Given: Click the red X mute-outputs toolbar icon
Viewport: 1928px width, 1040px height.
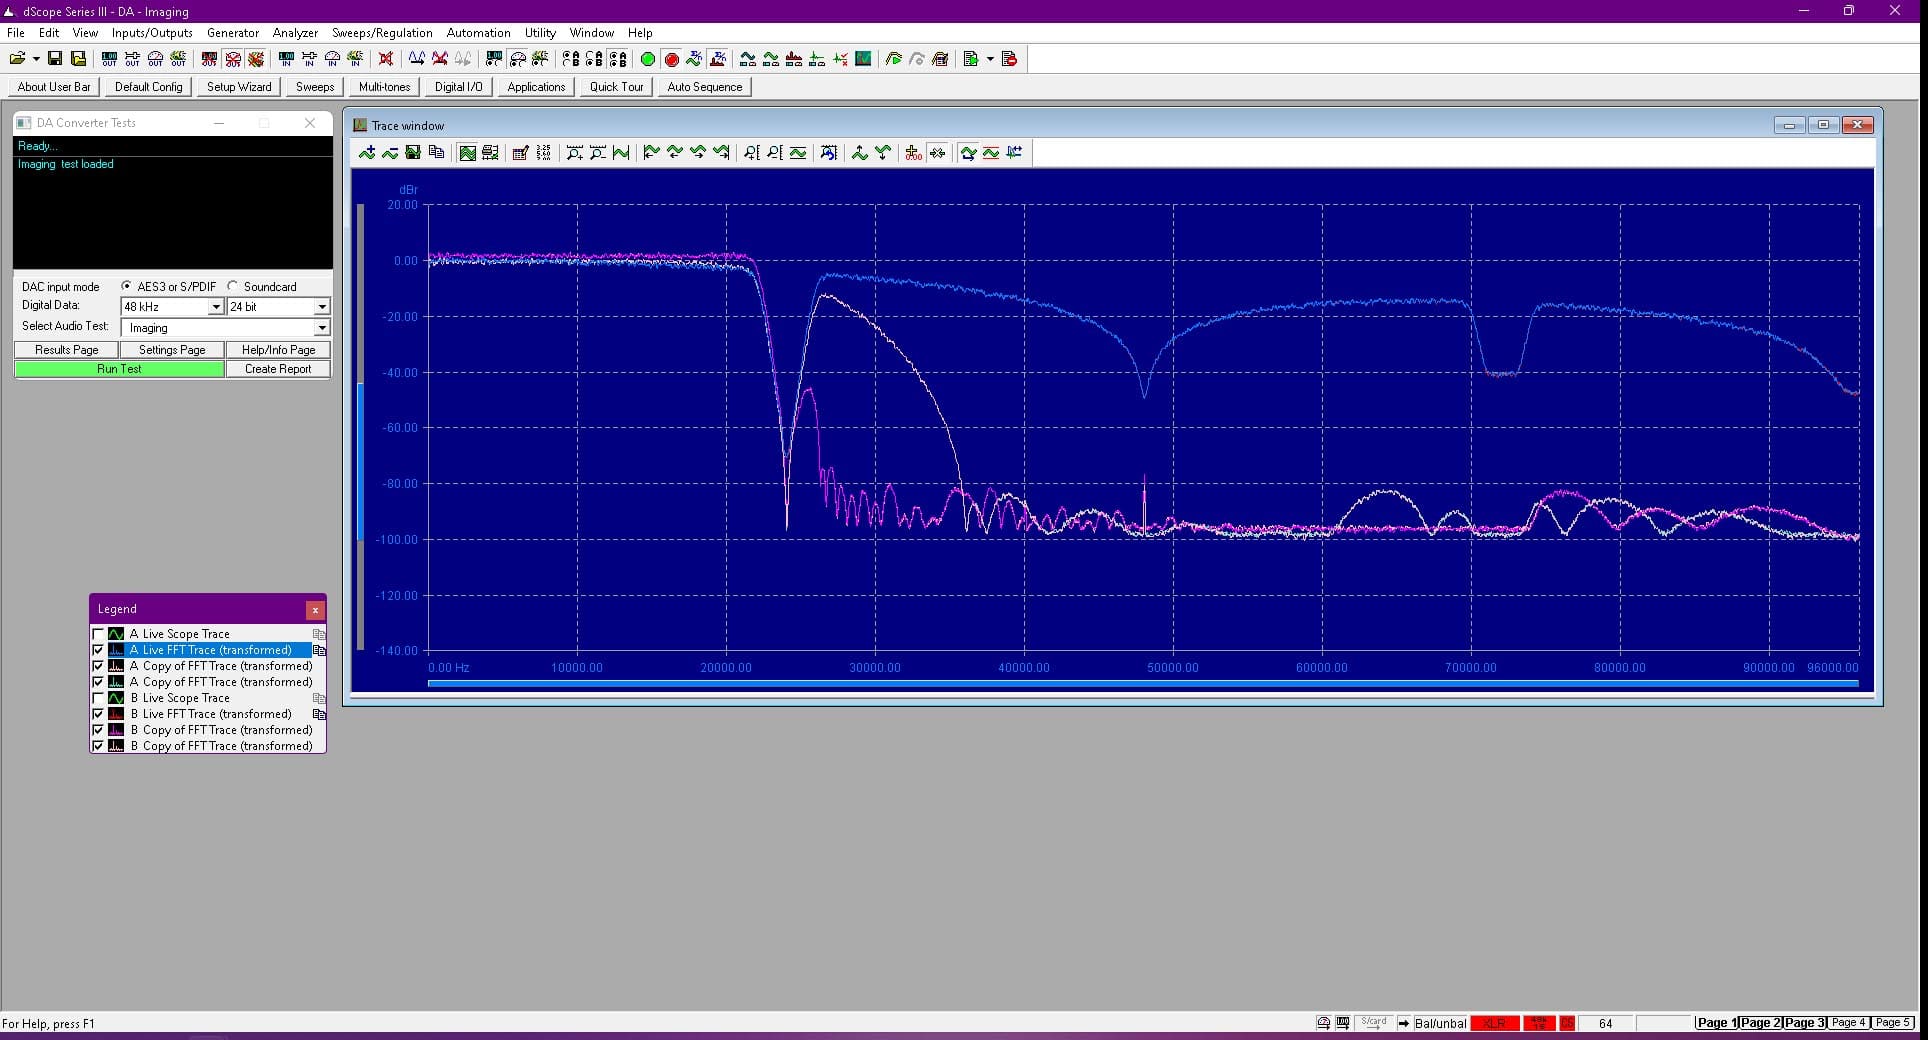Looking at the screenshot, I should (386, 59).
